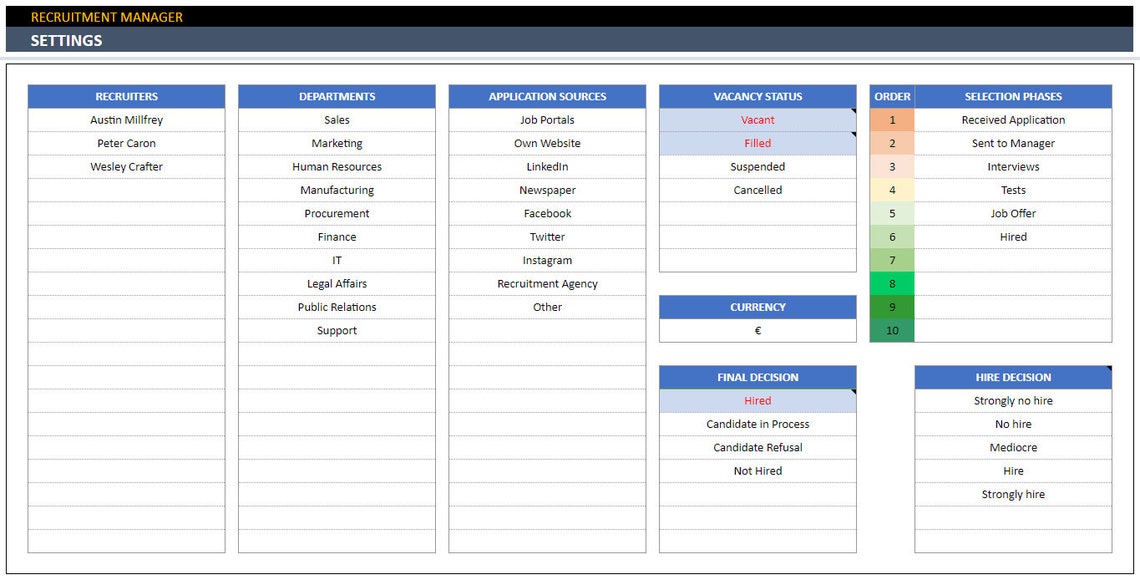
Task: Click the Recruitment Manager title bar text
Action: 107,17
